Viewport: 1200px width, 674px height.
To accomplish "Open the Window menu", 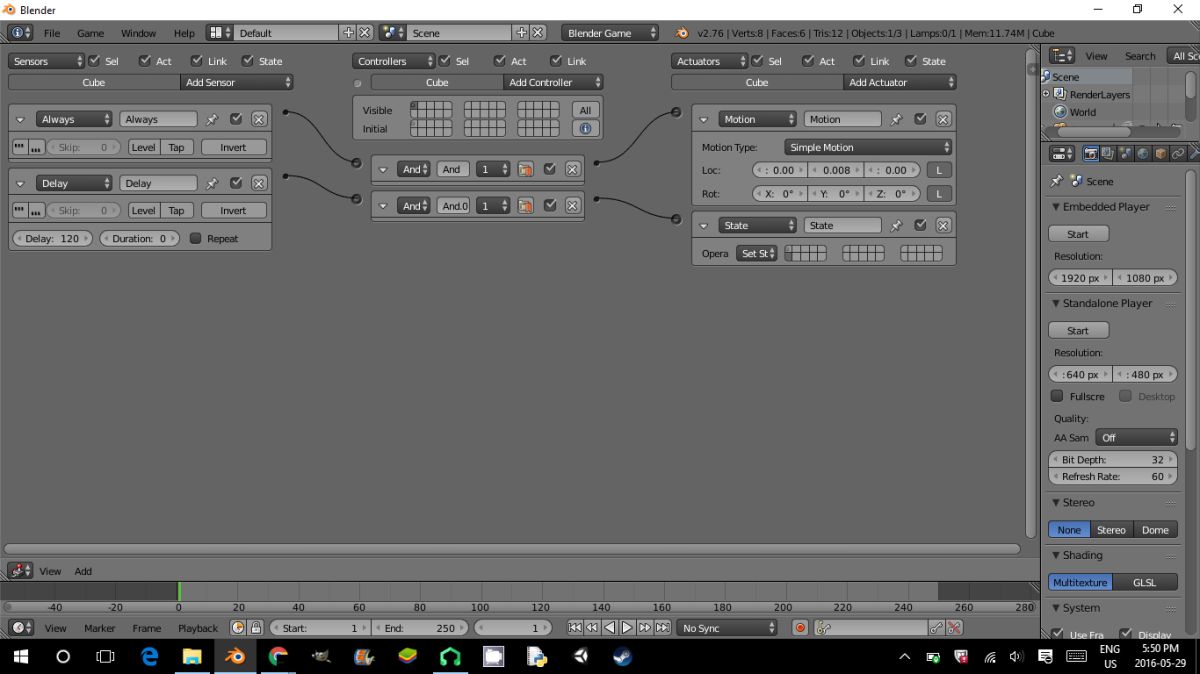I will pos(139,33).
